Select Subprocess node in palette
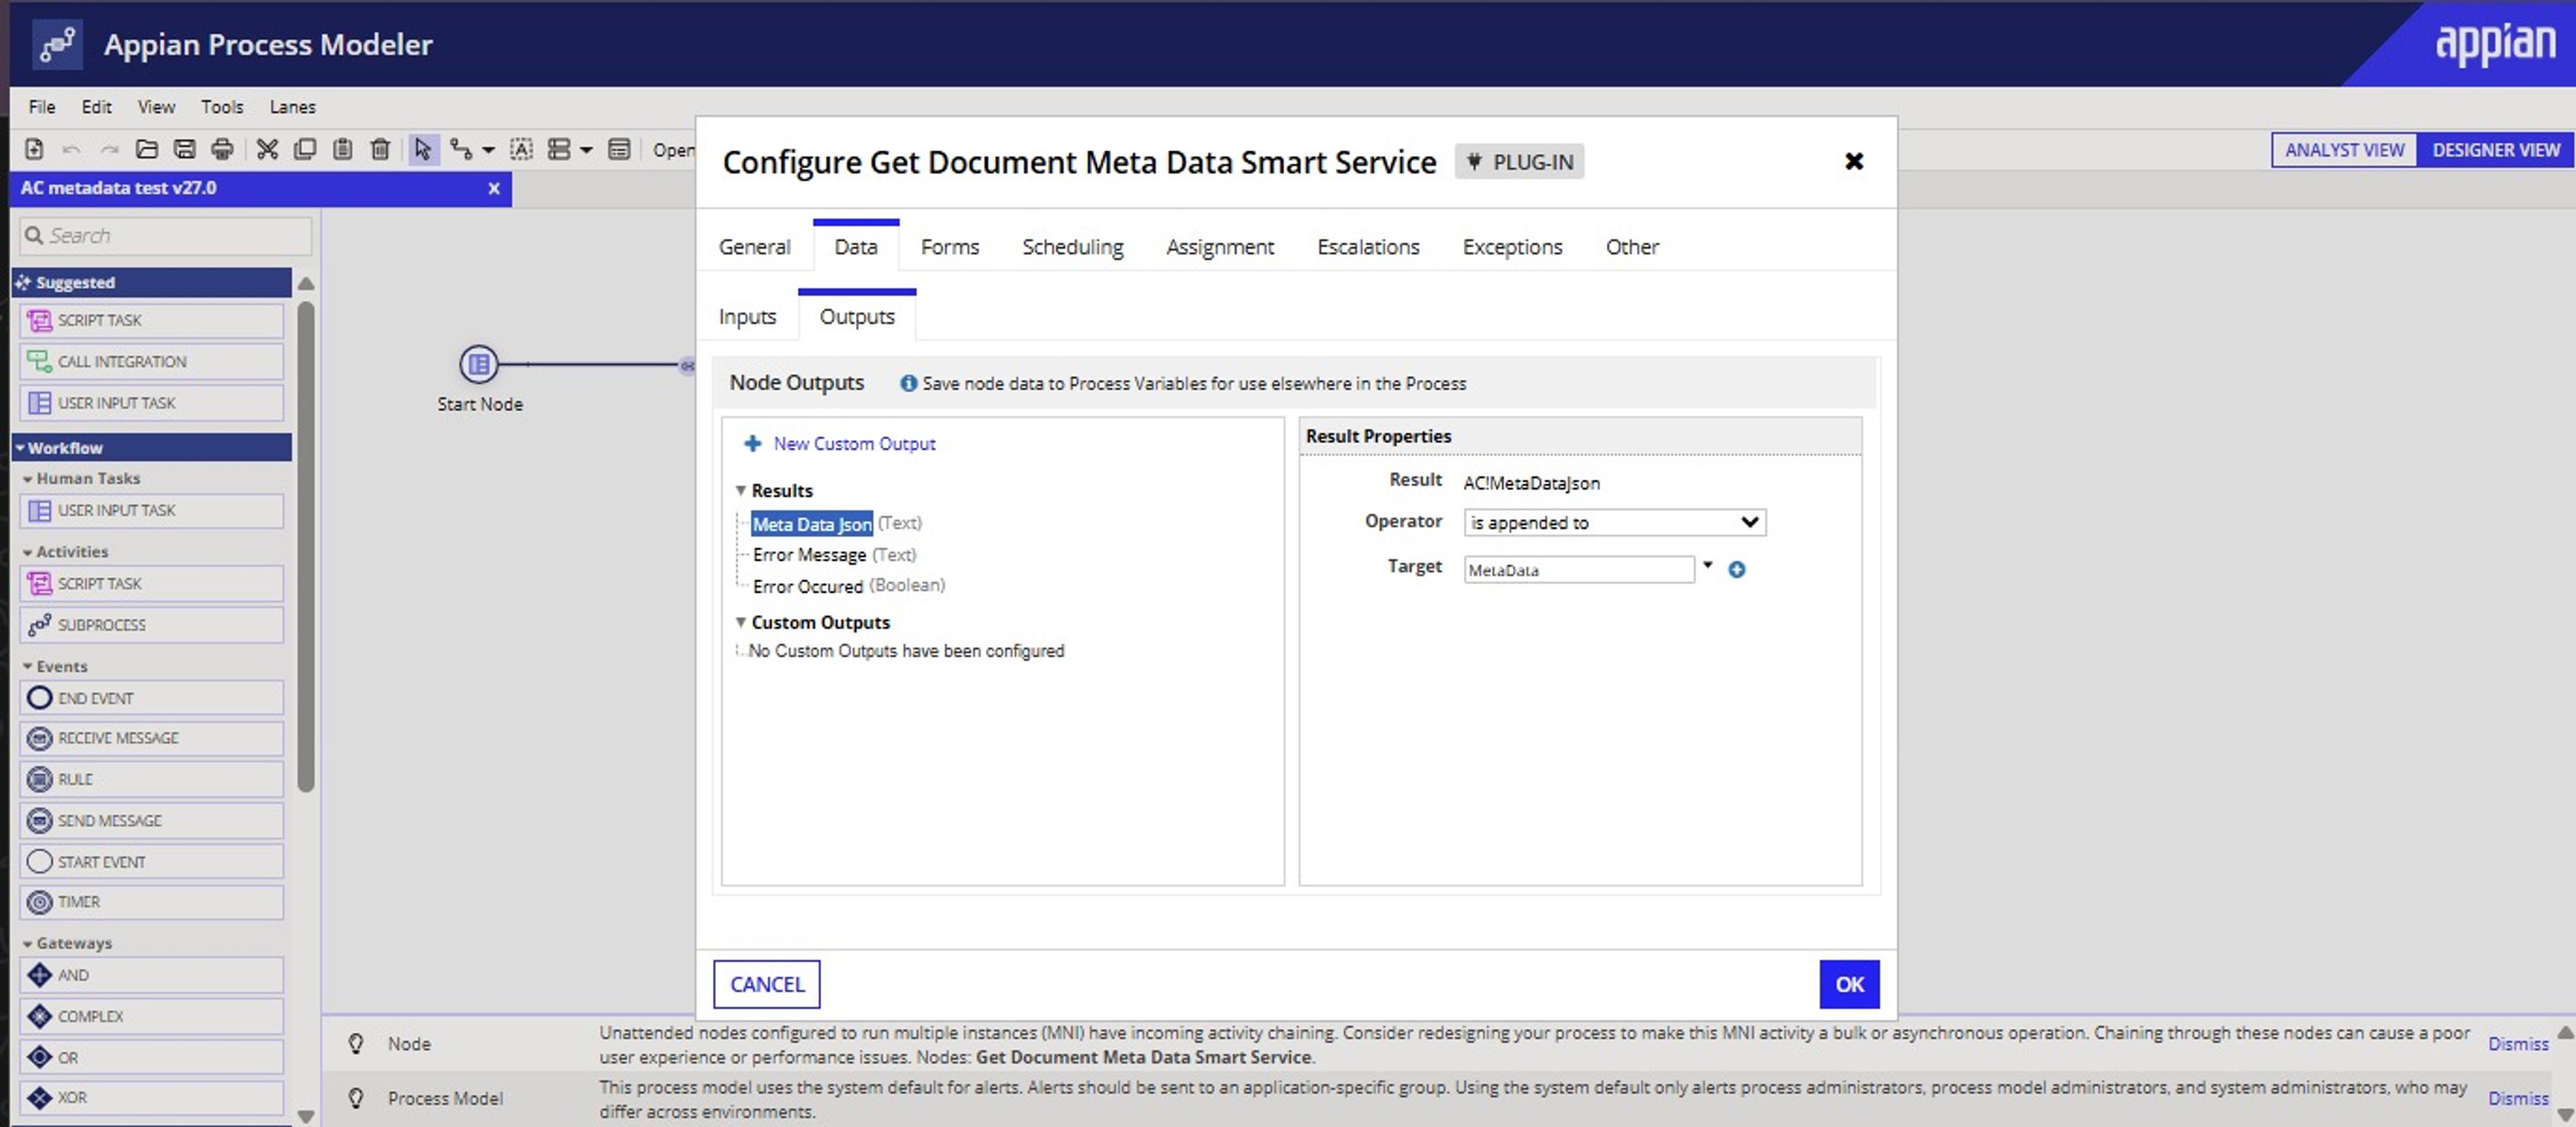Image resolution: width=2576 pixels, height=1127 pixels. point(152,624)
